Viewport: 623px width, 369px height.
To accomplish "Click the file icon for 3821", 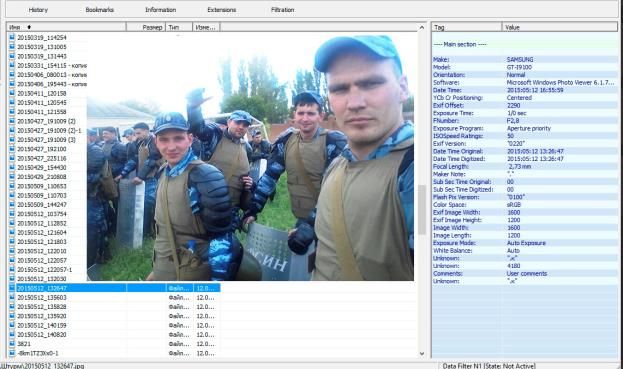I will (x=12, y=344).
